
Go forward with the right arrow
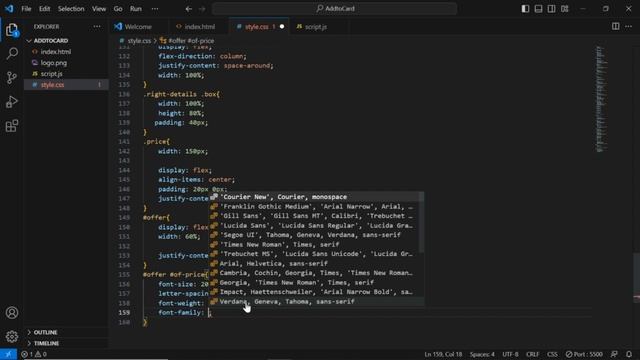point(202,9)
